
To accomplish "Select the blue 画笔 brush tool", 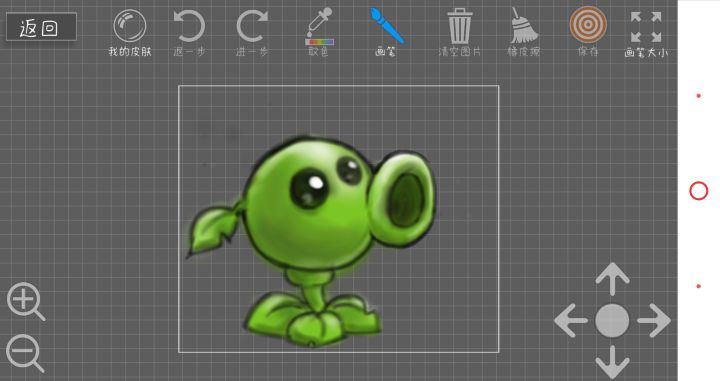I will (x=387, y=26).
